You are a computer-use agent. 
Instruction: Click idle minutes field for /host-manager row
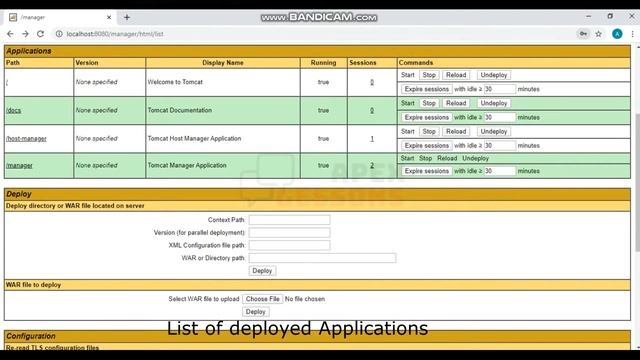click(500, 145)
